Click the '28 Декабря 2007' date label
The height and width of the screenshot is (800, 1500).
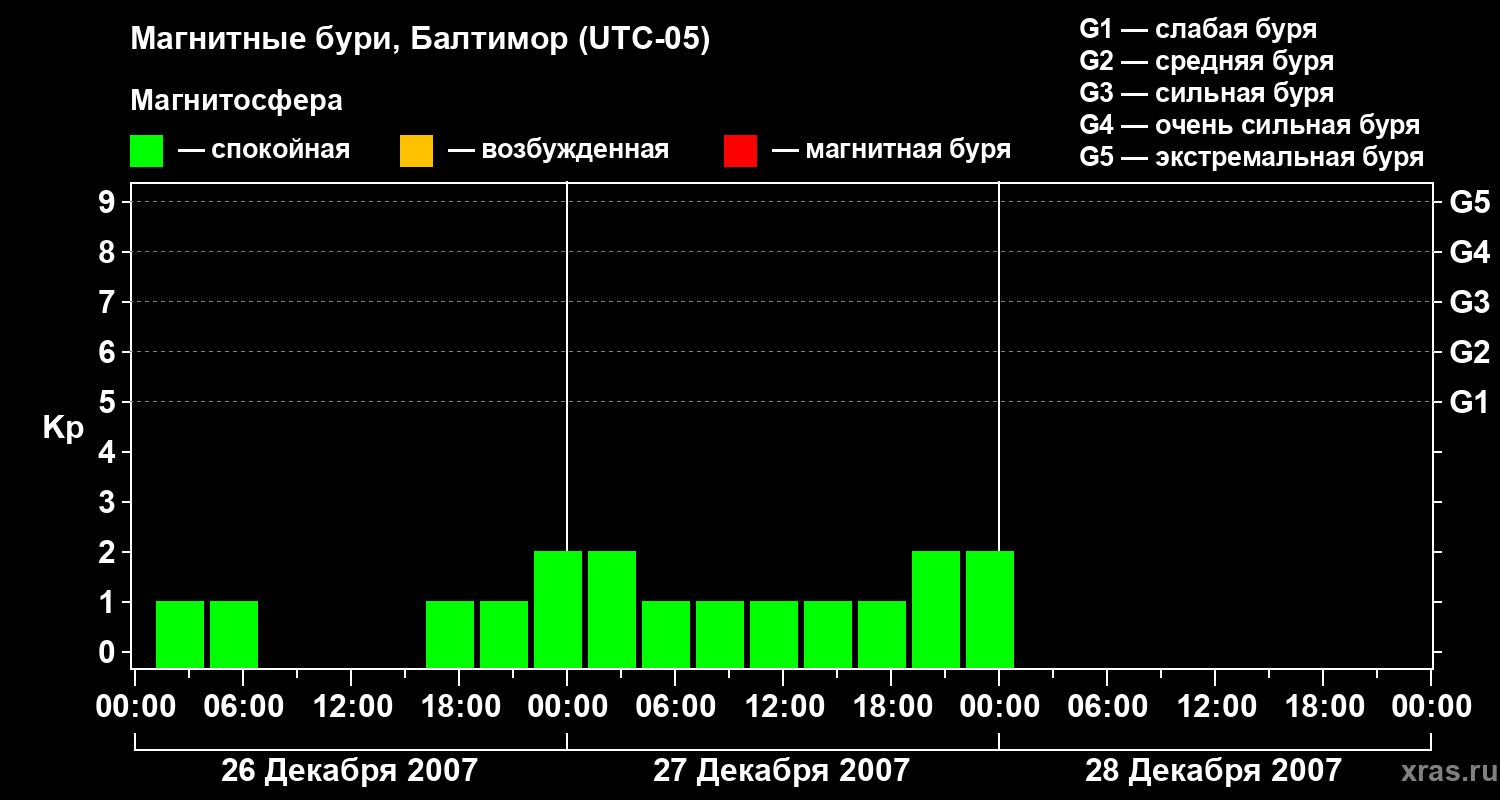(1213, 771)
